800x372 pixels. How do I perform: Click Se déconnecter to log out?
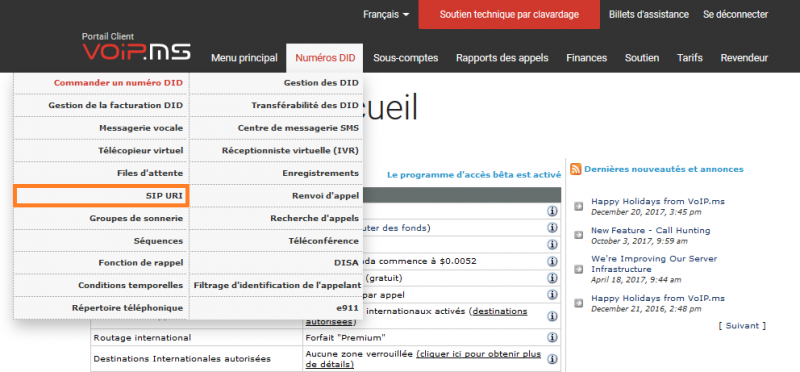click(735, 15)
